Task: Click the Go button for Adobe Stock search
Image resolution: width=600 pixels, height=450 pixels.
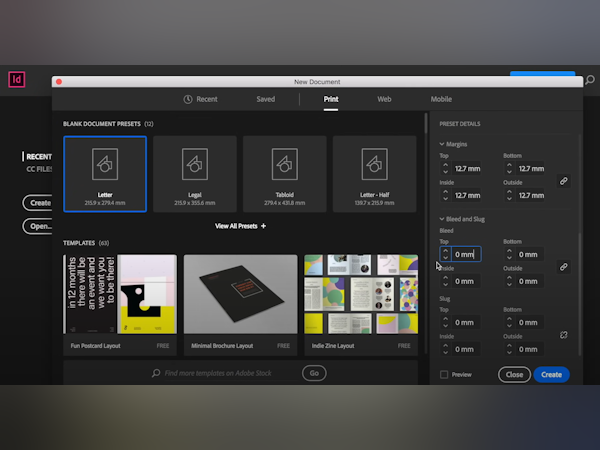Action: (x=314, y=373)
